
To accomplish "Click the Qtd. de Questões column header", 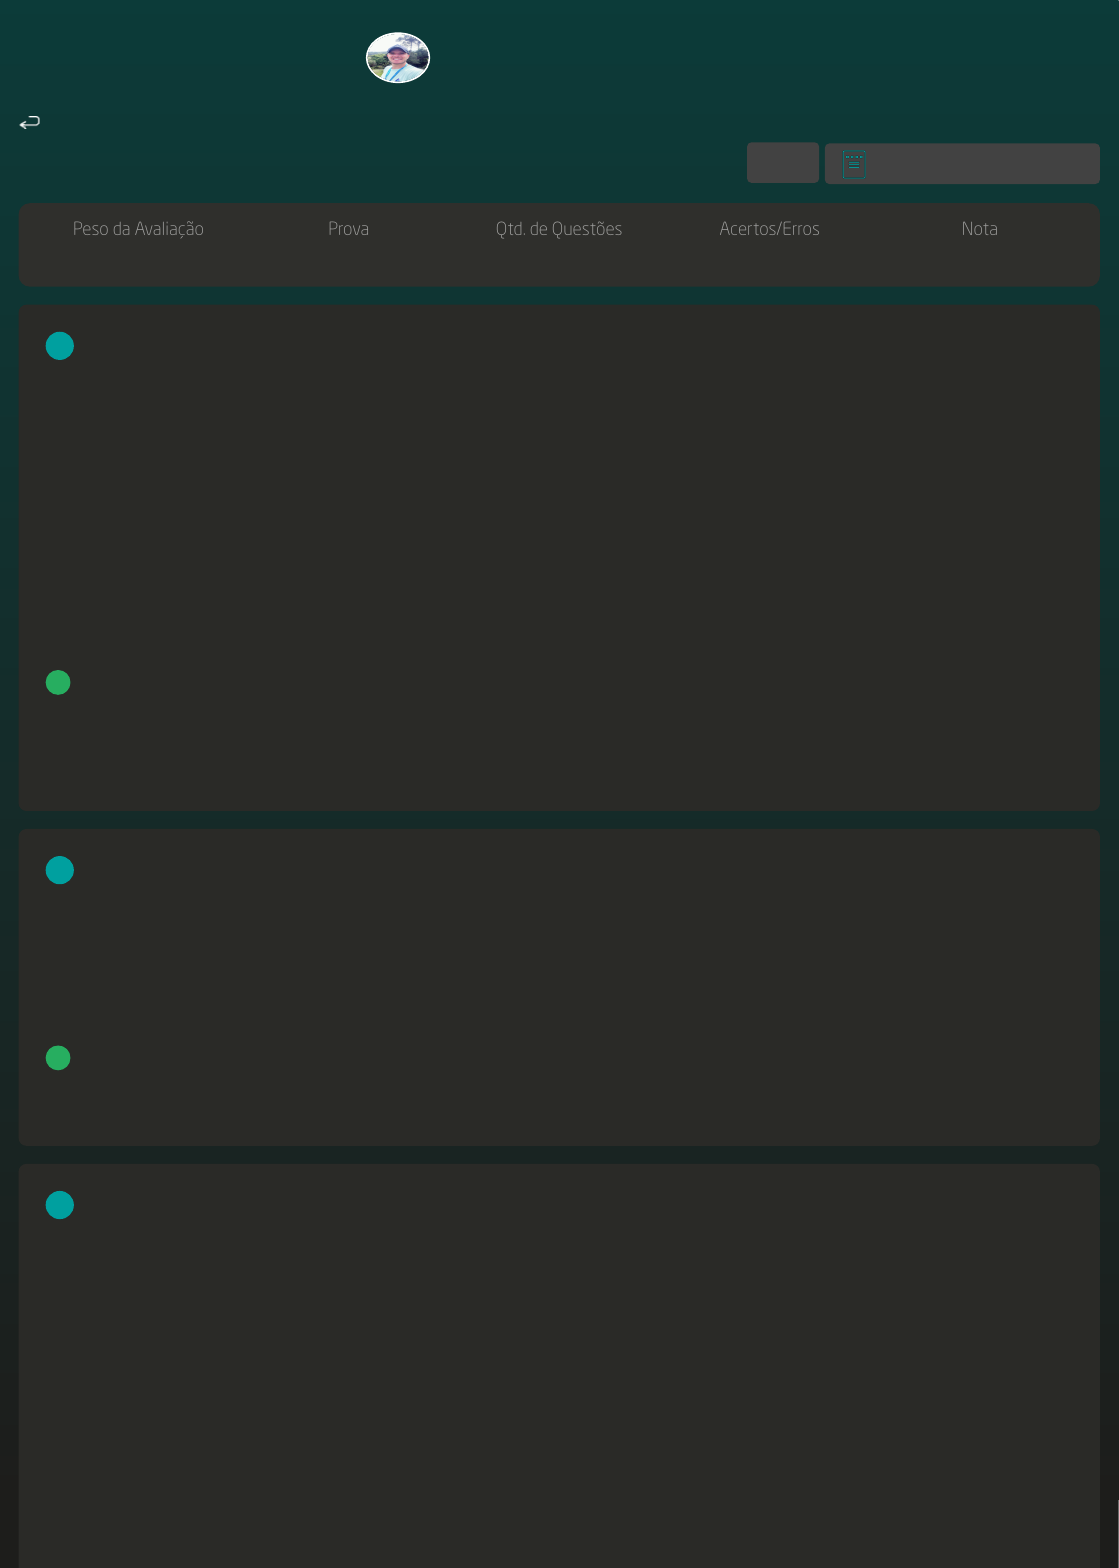I will point(559,229).
